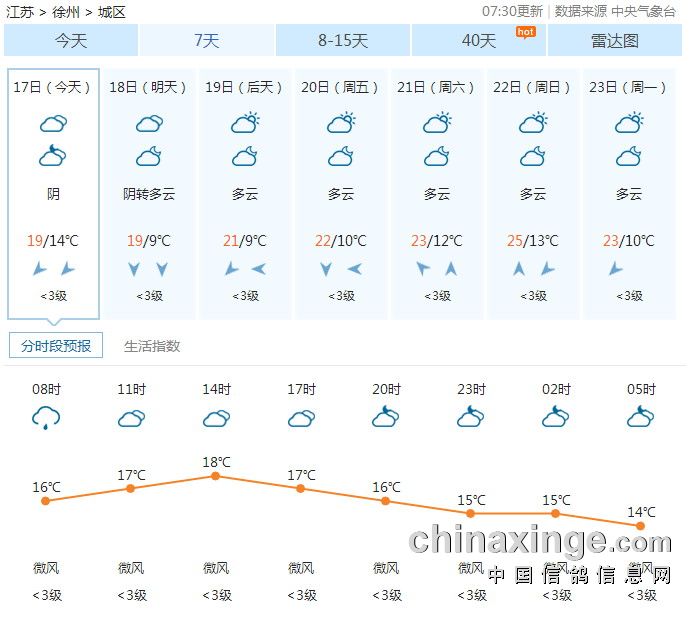The width and height of the screenshot is (689, 628).
Task: Click the 19日 daytime partly sunny icon
Action: [245, 124]
